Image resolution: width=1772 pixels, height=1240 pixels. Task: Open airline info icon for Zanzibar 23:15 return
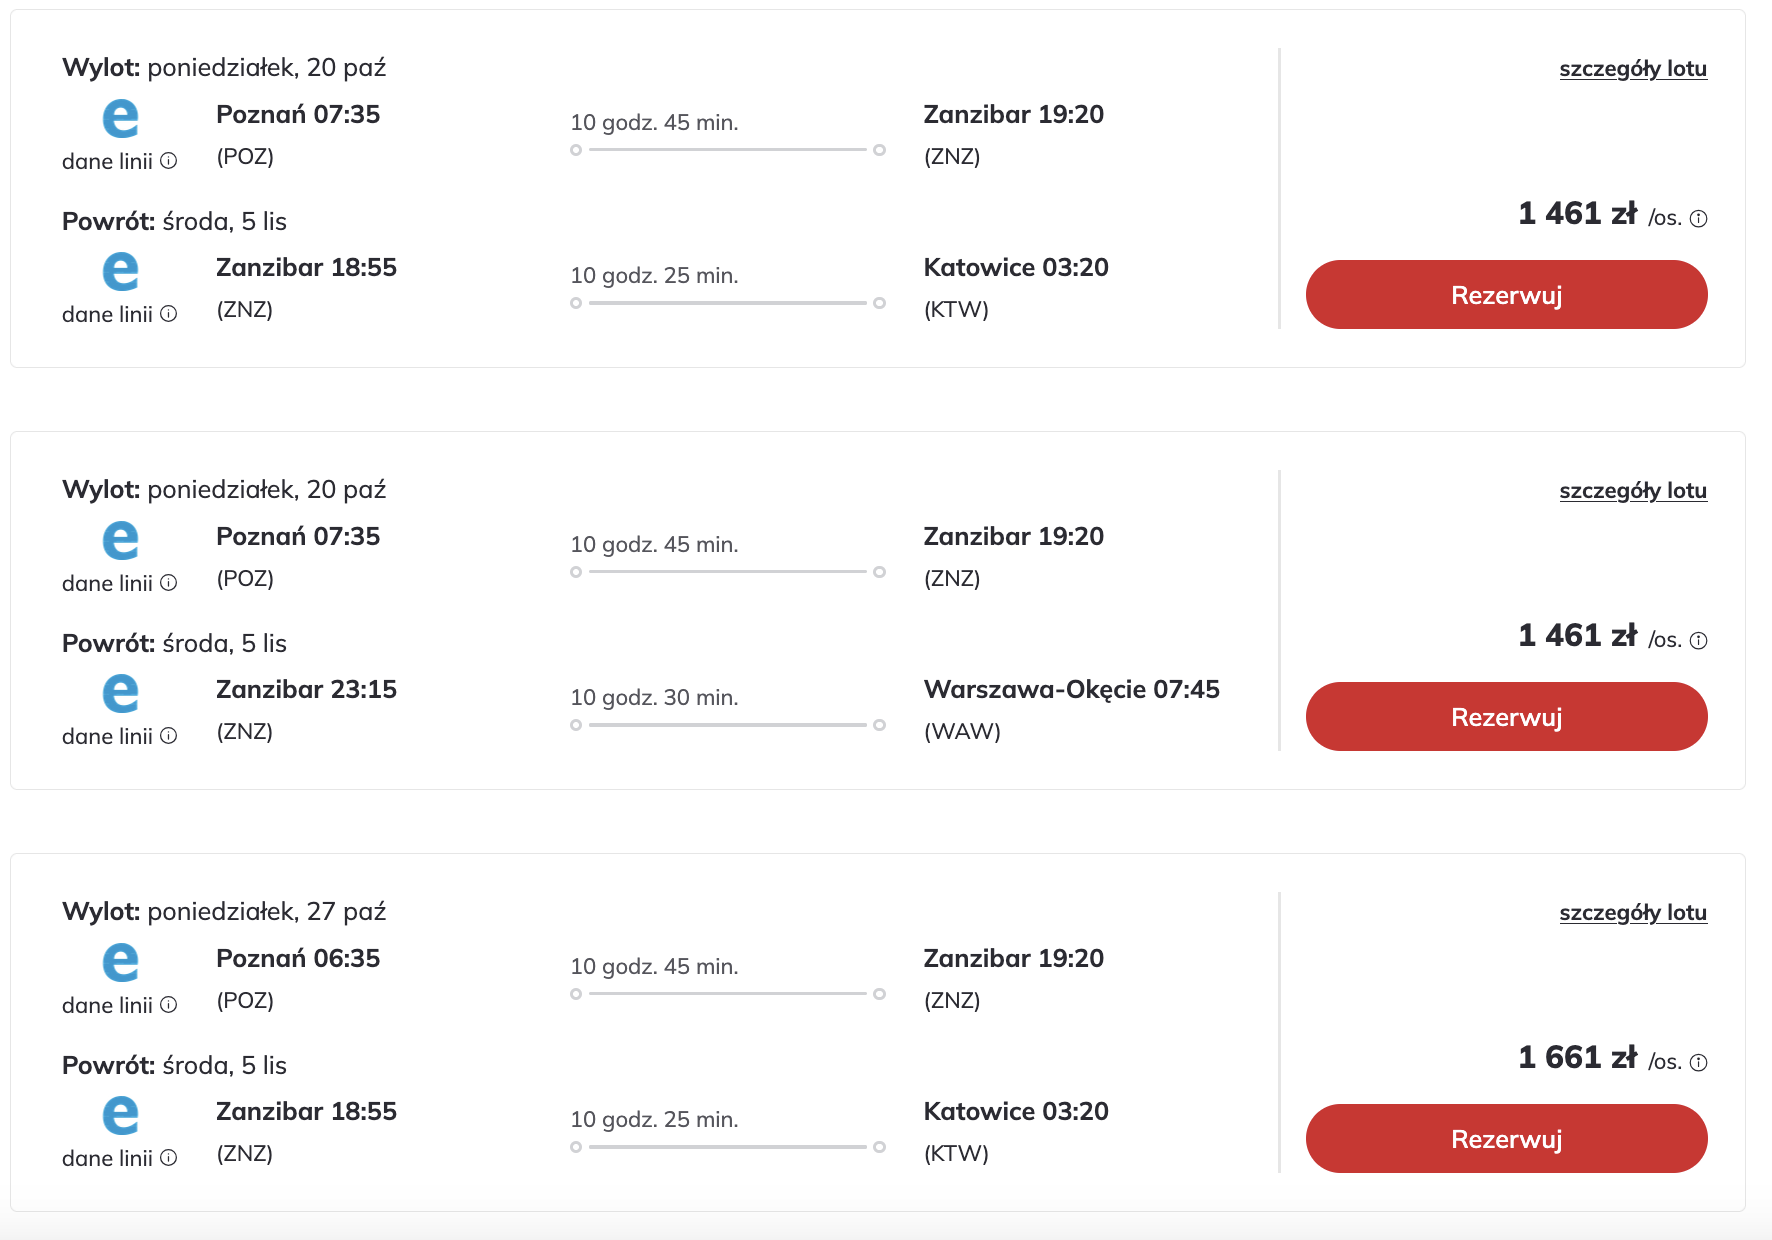point(169,736)
